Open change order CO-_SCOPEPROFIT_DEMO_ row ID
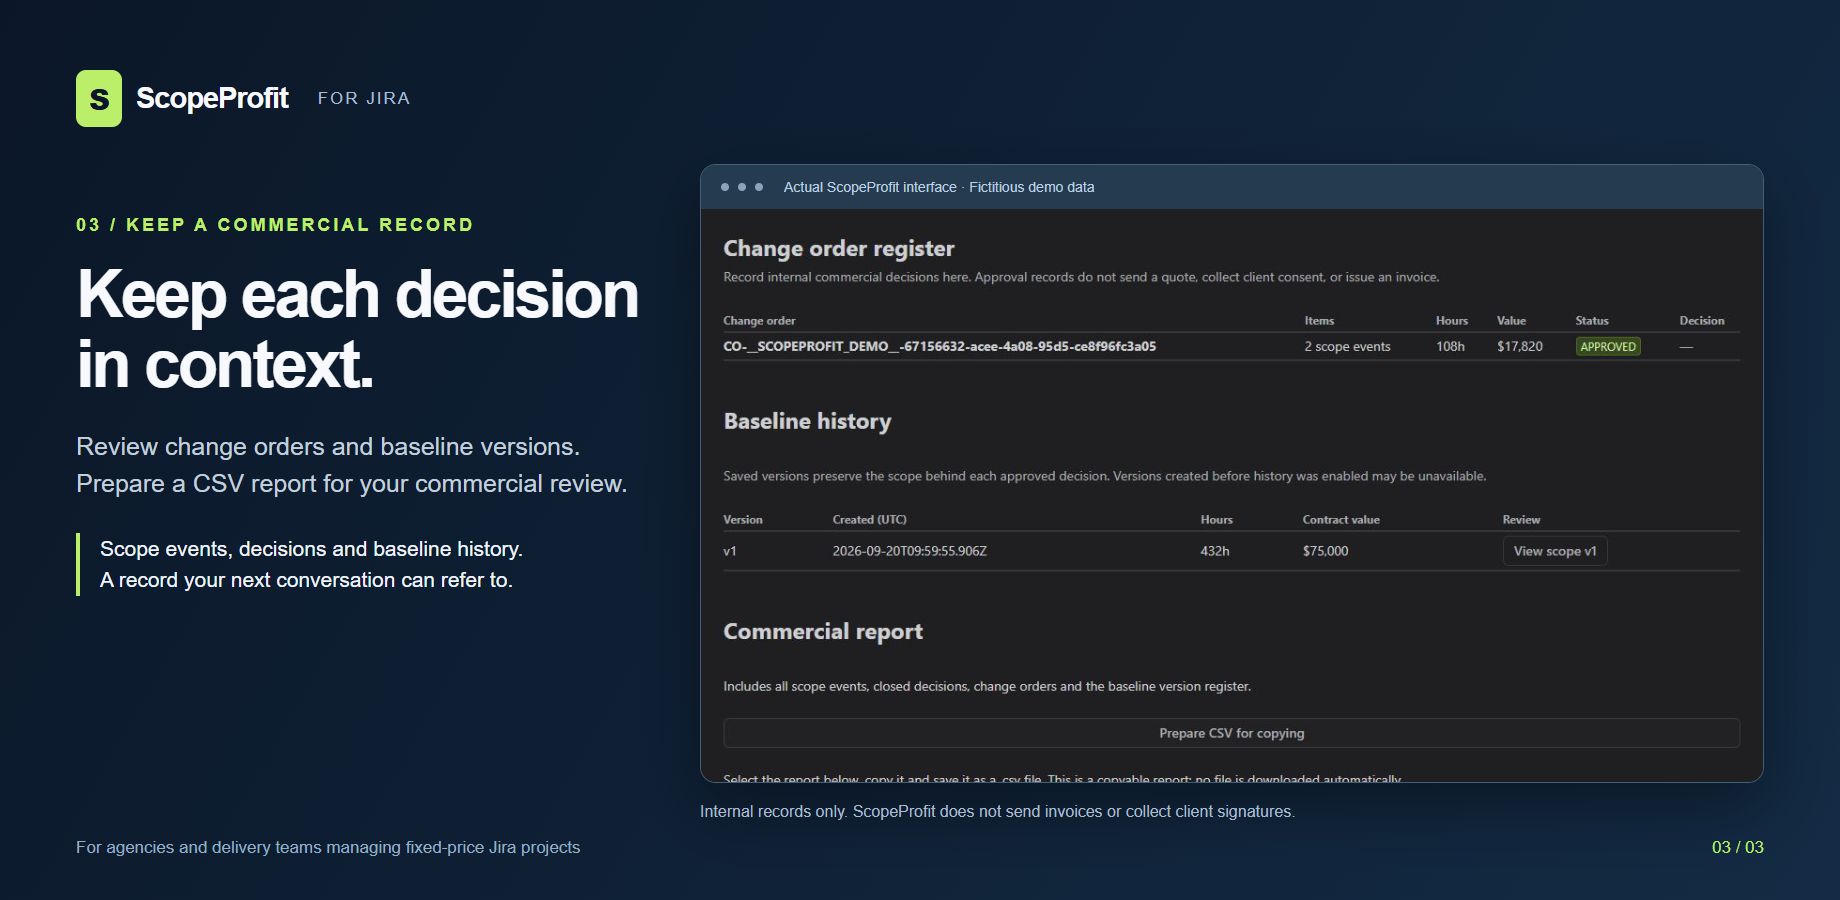1840x900 pixels. 940,347
